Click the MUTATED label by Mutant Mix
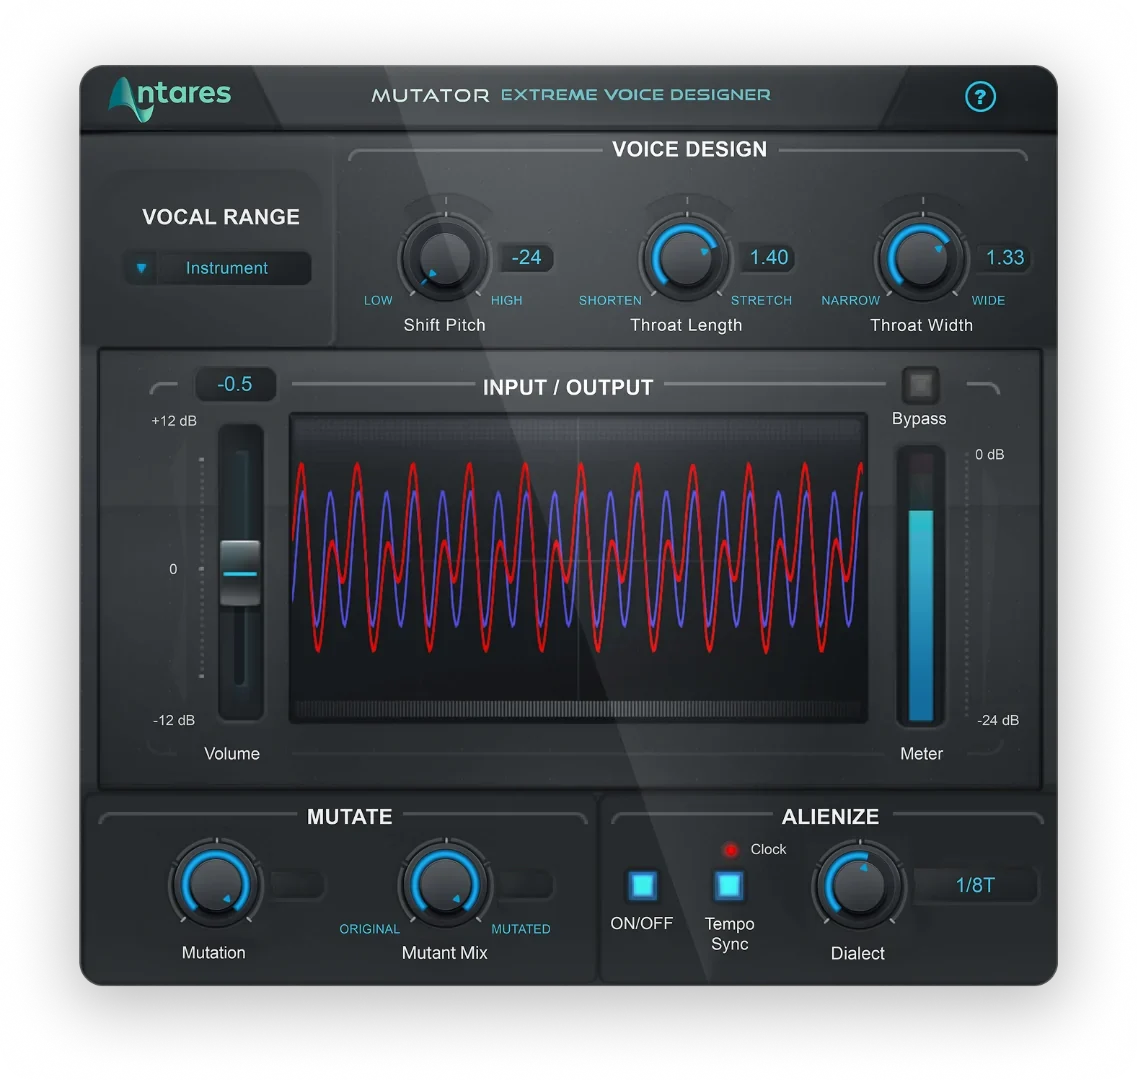Viewport: 1138px width, 1080px height. click(x=520, y=929)
